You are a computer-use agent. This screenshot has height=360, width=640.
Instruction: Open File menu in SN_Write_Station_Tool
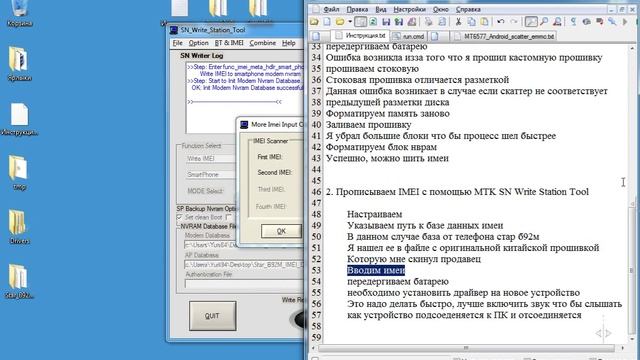point(178,43)
